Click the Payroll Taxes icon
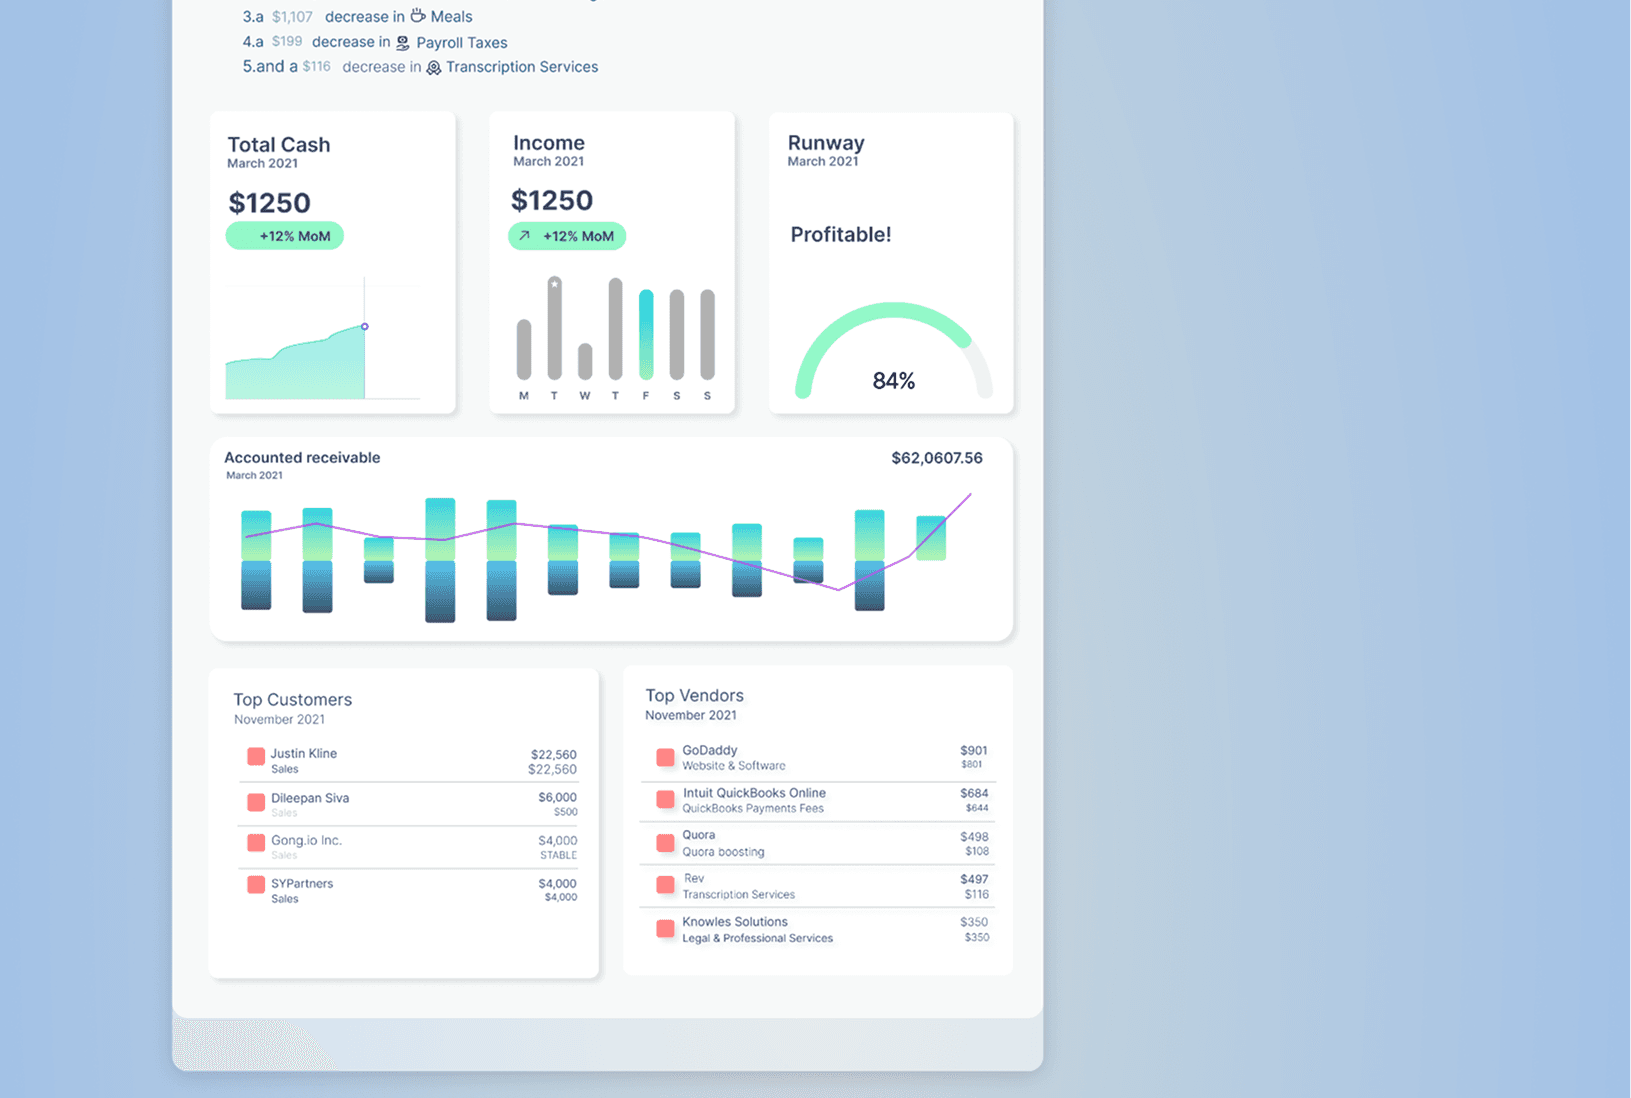 (403, 43)
